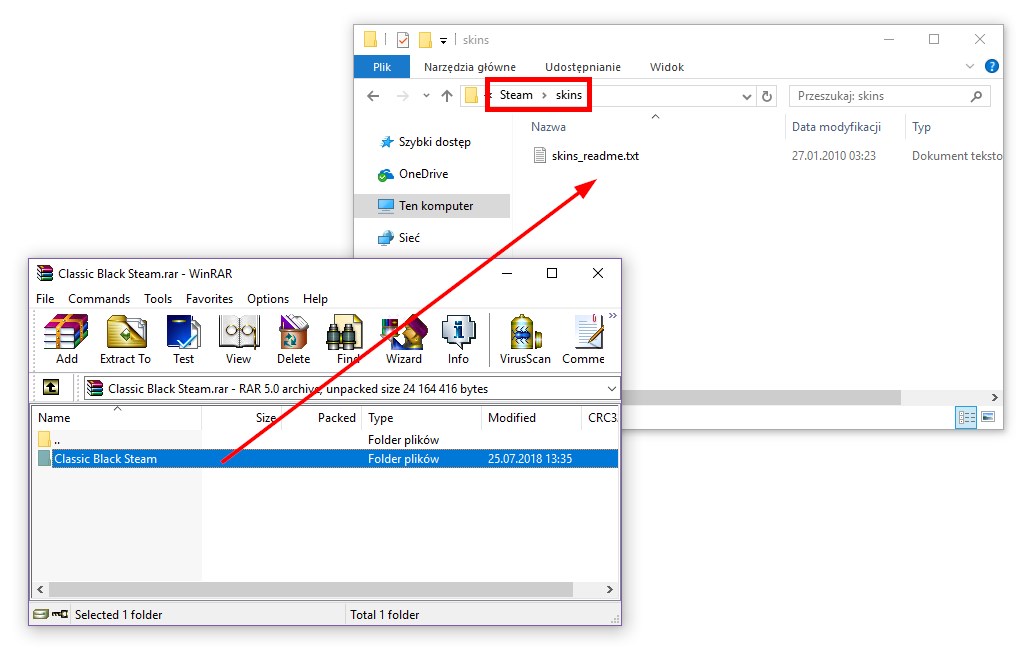Open recent locations dropdown in Explorer
The height and width of the screenshot is (658, 1027).
point(426,96)
